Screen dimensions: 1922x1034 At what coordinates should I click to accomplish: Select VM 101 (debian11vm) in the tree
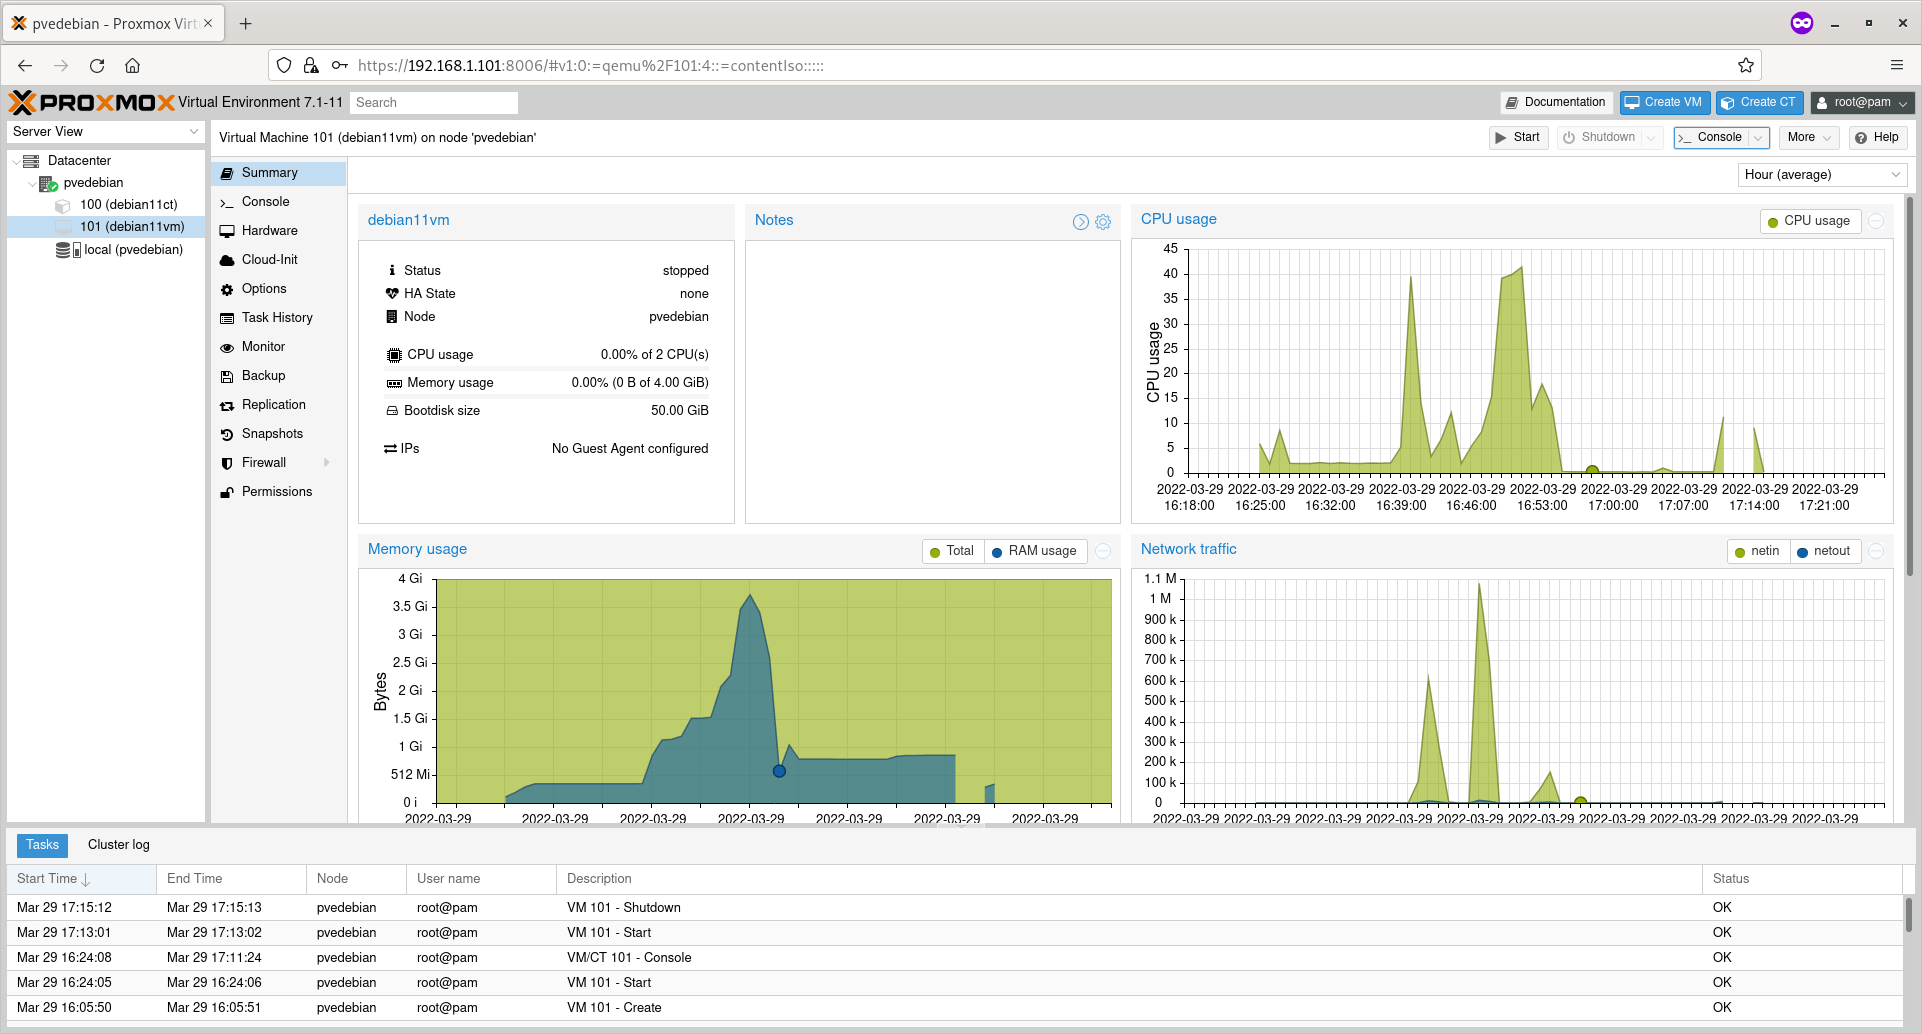[x=107, y=227]
